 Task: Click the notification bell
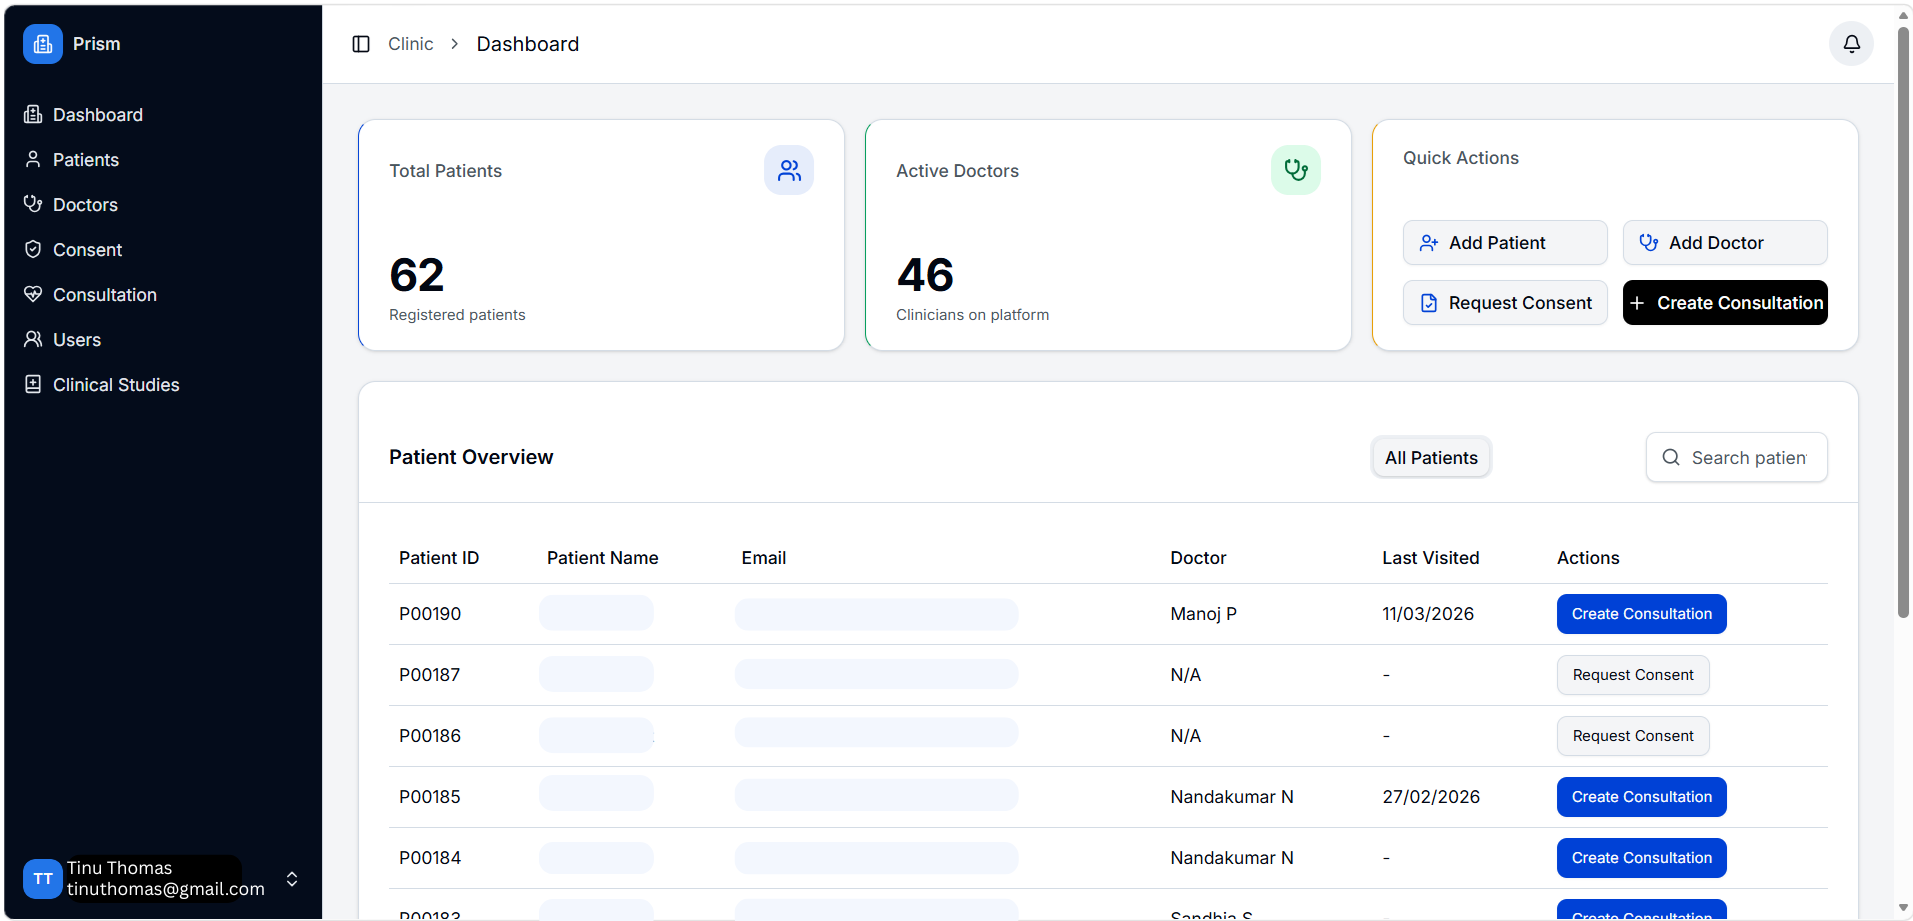(1850, 44)
